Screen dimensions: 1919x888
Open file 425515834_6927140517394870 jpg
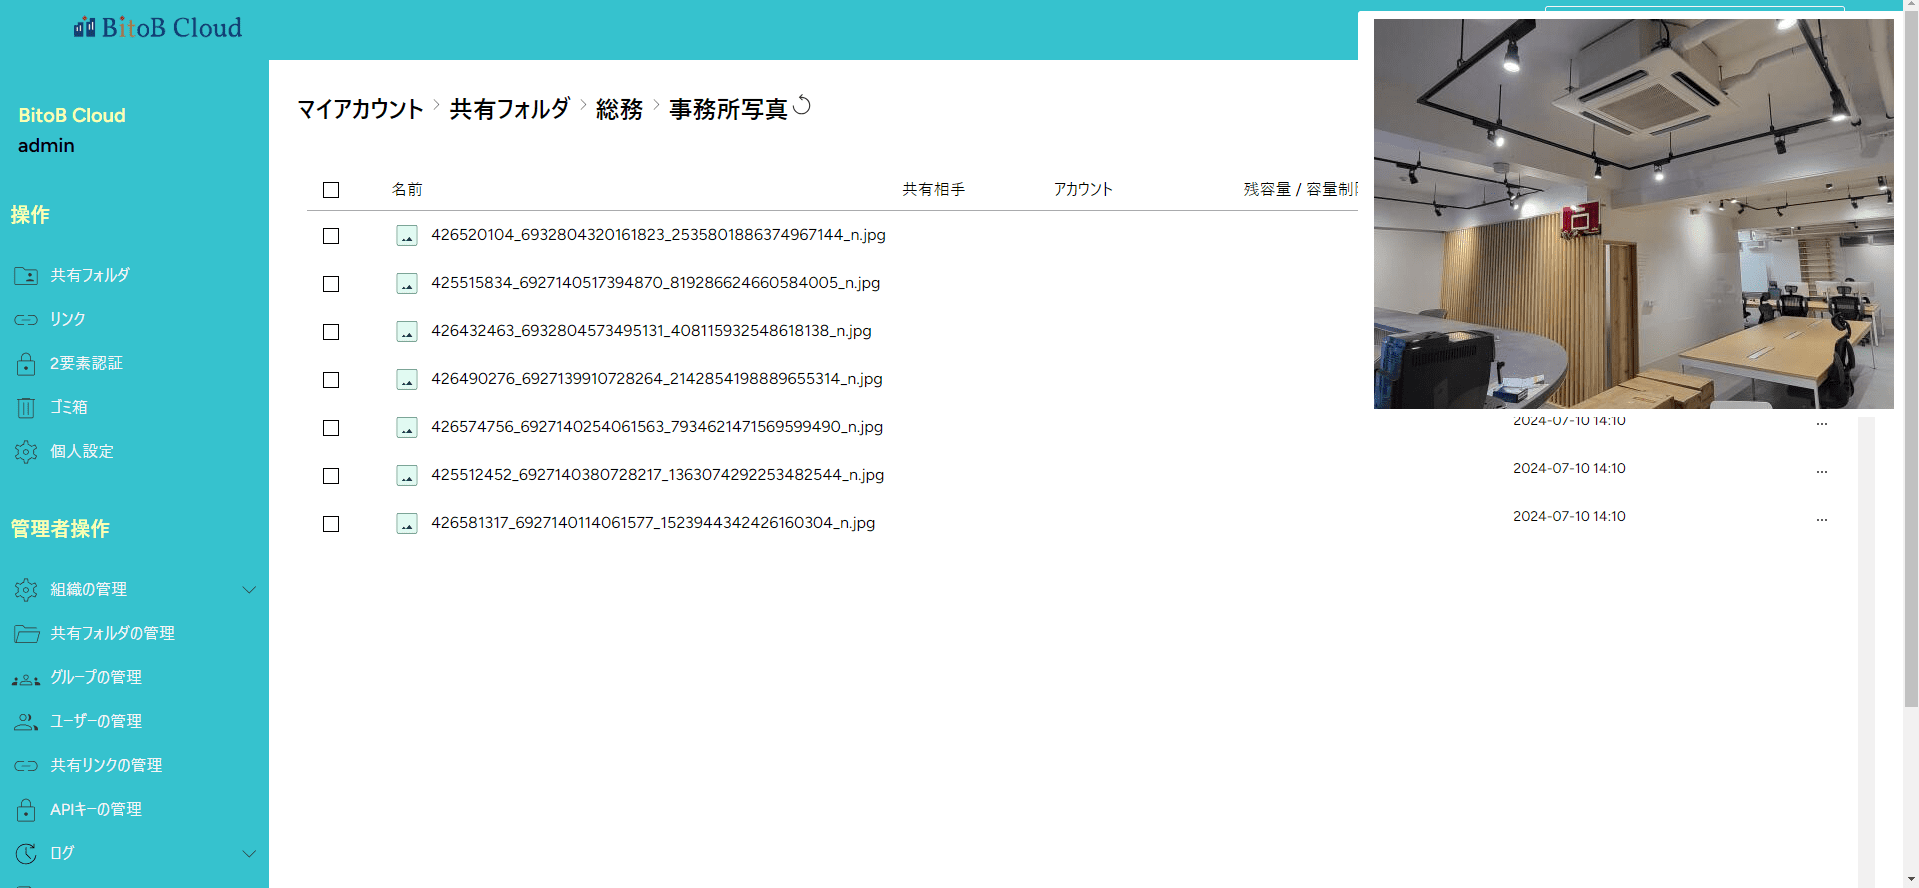pos(655,283)
